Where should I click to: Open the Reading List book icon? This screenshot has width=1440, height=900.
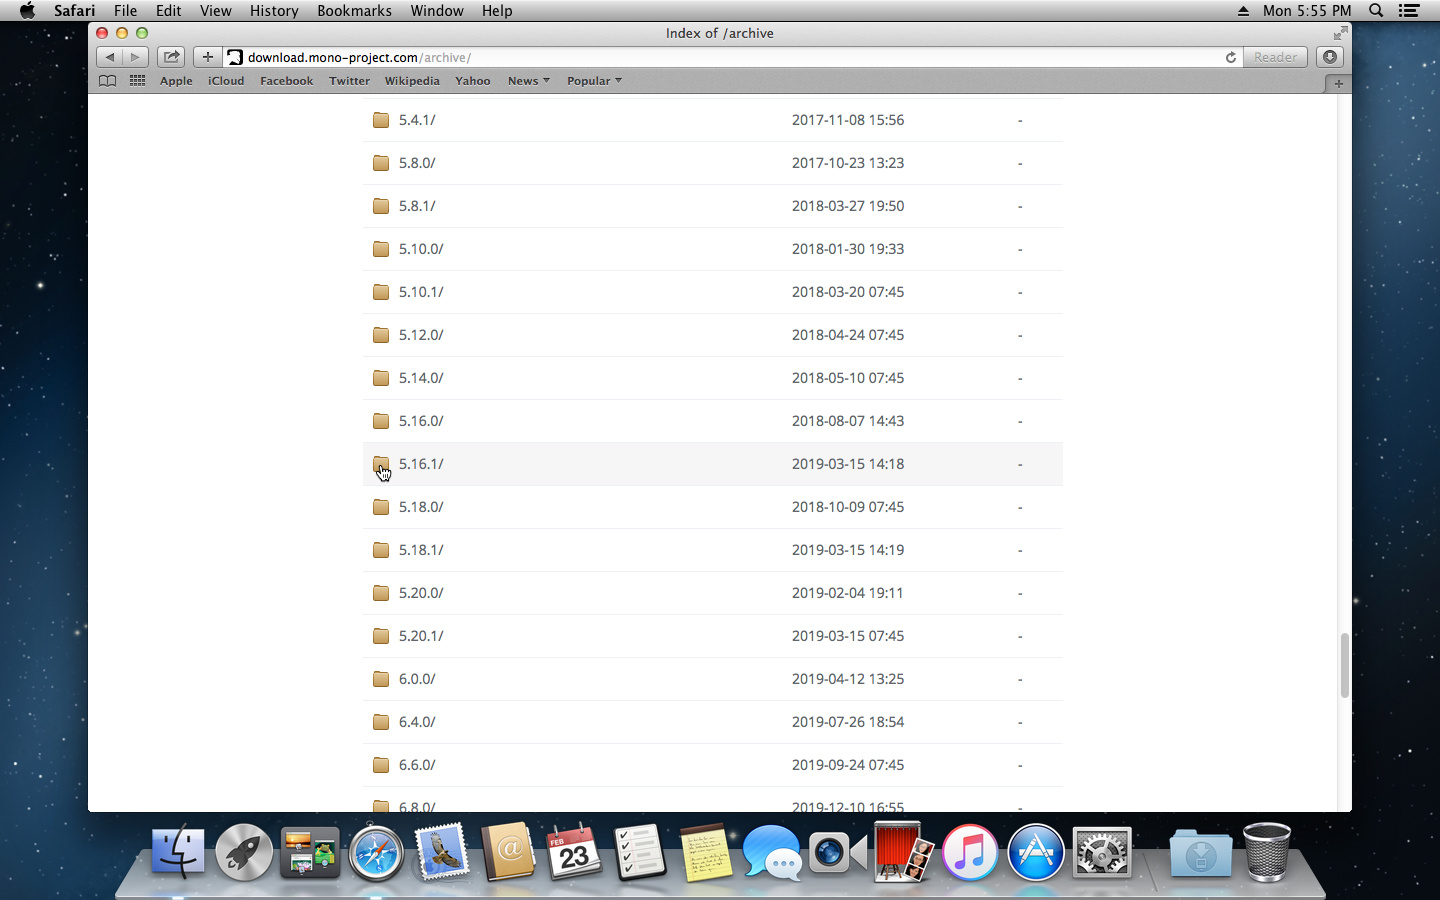[107, 81]
